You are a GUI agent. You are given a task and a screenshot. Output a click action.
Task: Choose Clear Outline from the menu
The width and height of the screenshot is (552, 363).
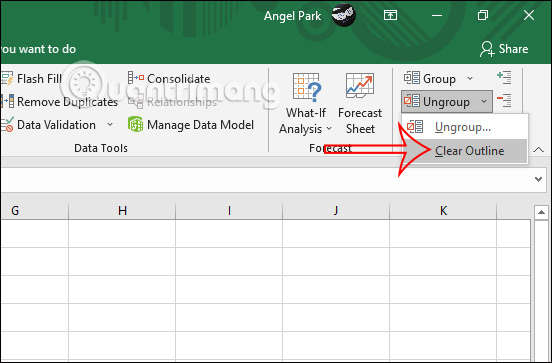464,151
